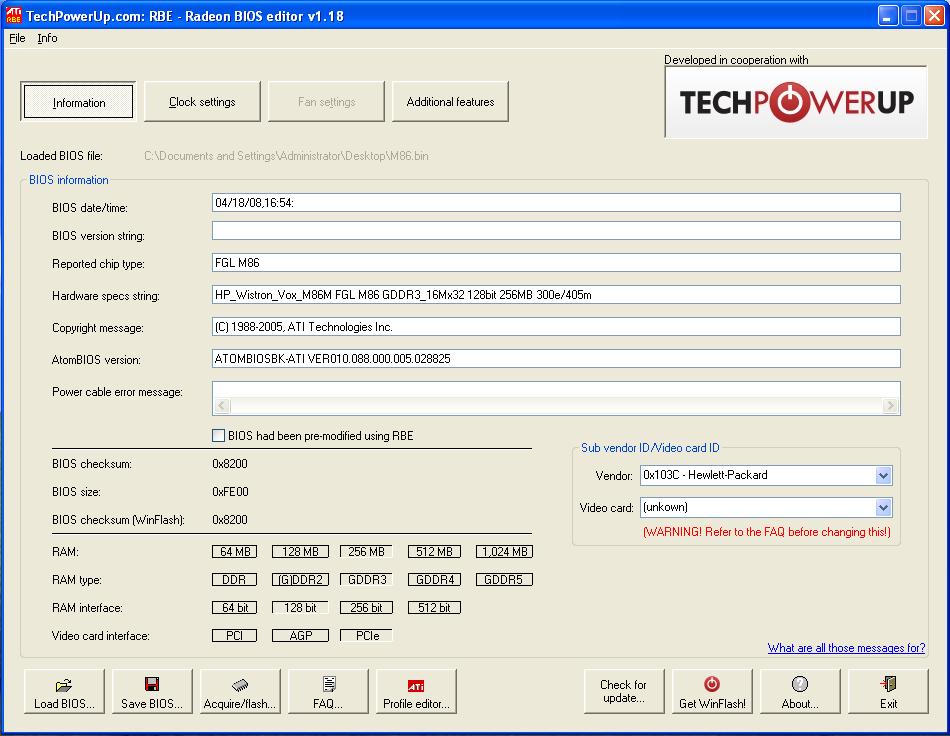Click the 64 bit RAM interface indicator
950x736 pixels.
click(x=234, y=608)
